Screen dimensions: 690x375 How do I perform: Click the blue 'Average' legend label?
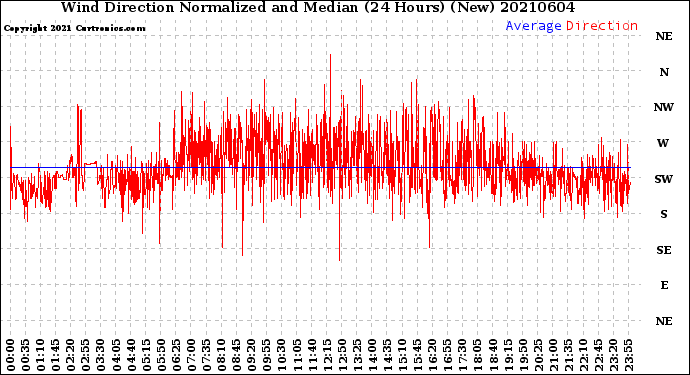click(x=533, y=26)
